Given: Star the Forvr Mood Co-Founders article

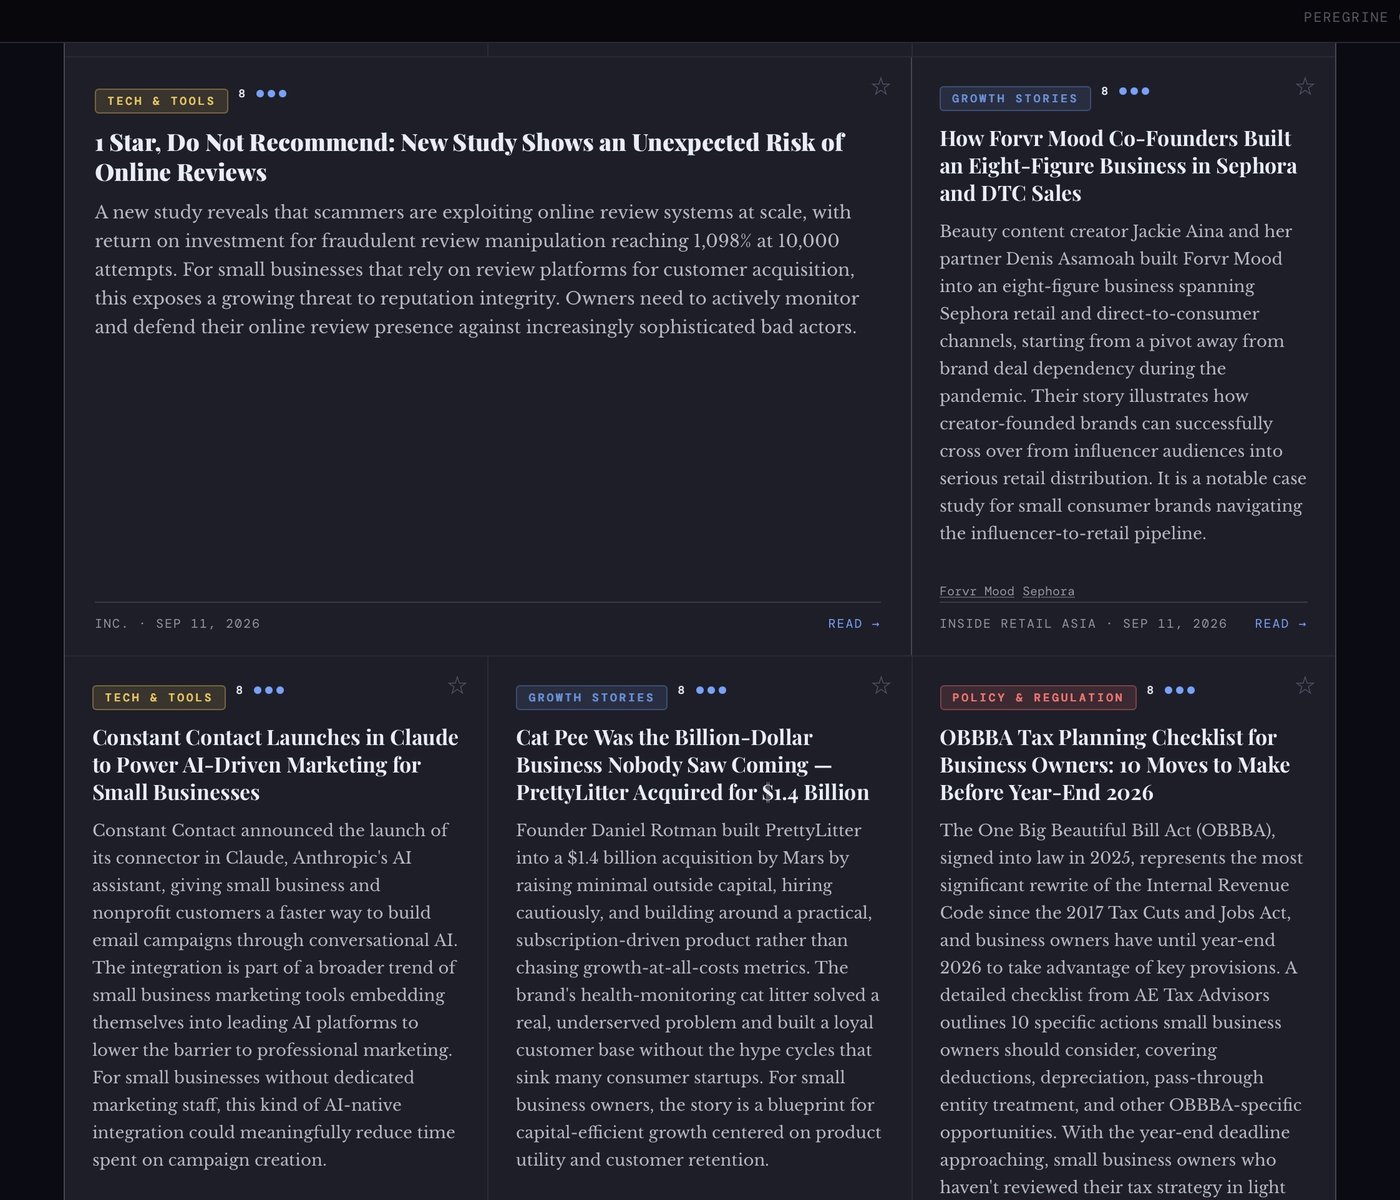Looking at the screenshot, I should [1304, 87].
